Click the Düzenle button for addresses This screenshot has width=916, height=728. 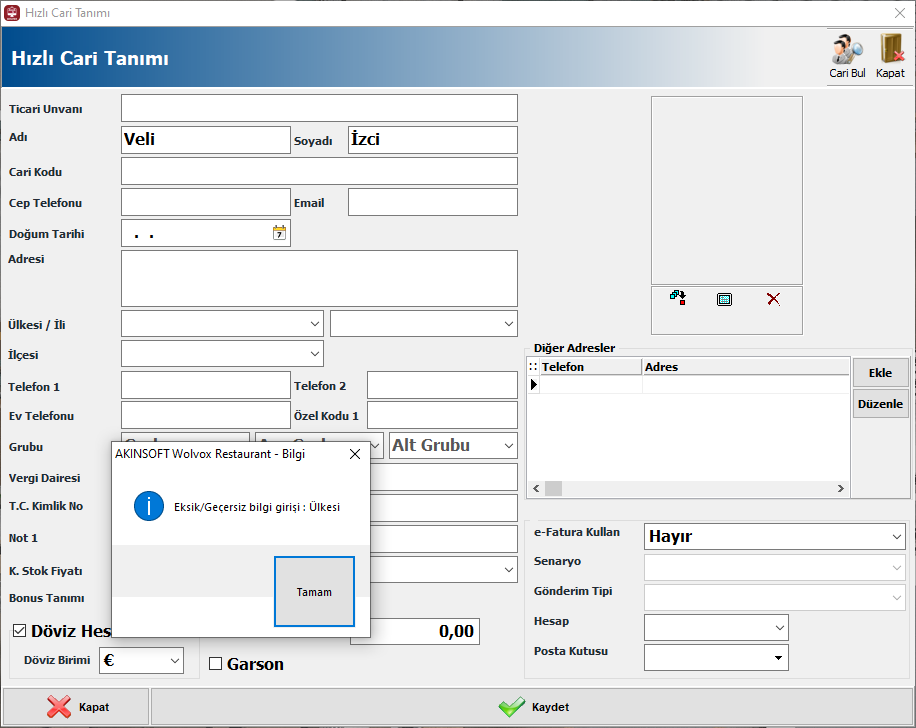880,404
